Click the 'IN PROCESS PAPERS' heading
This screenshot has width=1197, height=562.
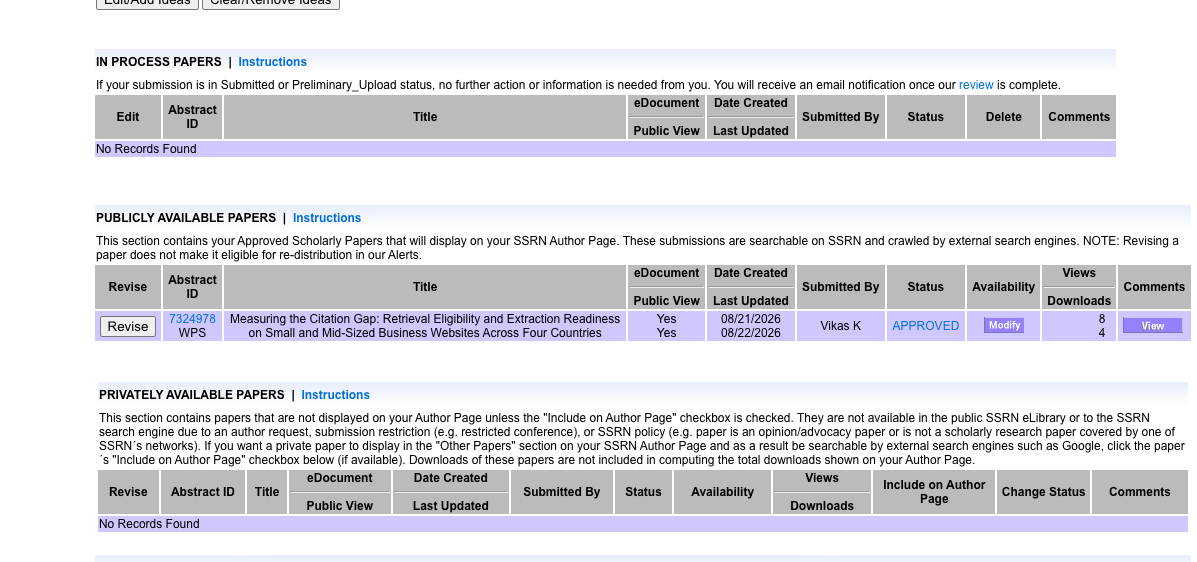[x=159, y=62]
